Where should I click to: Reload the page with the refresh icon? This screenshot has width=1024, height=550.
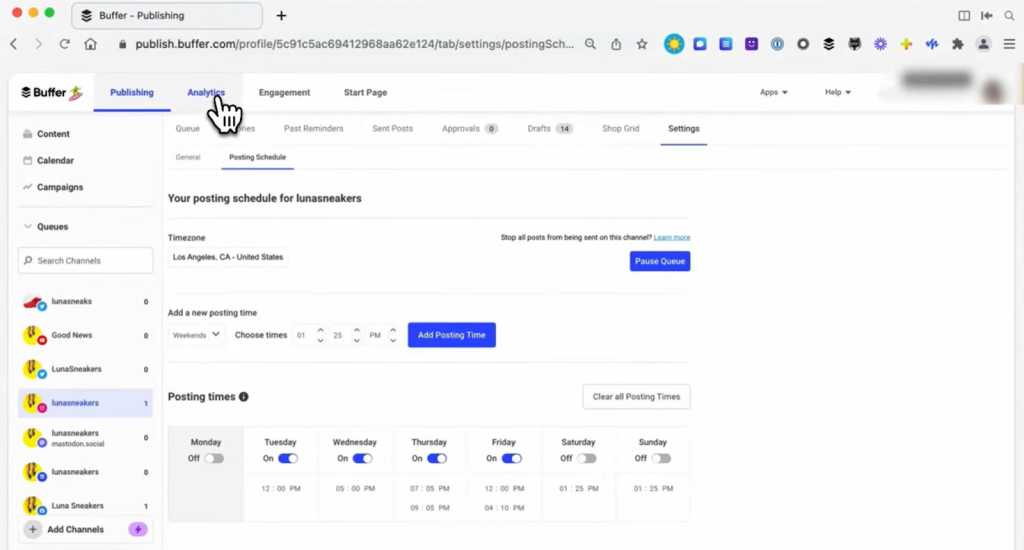(x=64, y=44)
